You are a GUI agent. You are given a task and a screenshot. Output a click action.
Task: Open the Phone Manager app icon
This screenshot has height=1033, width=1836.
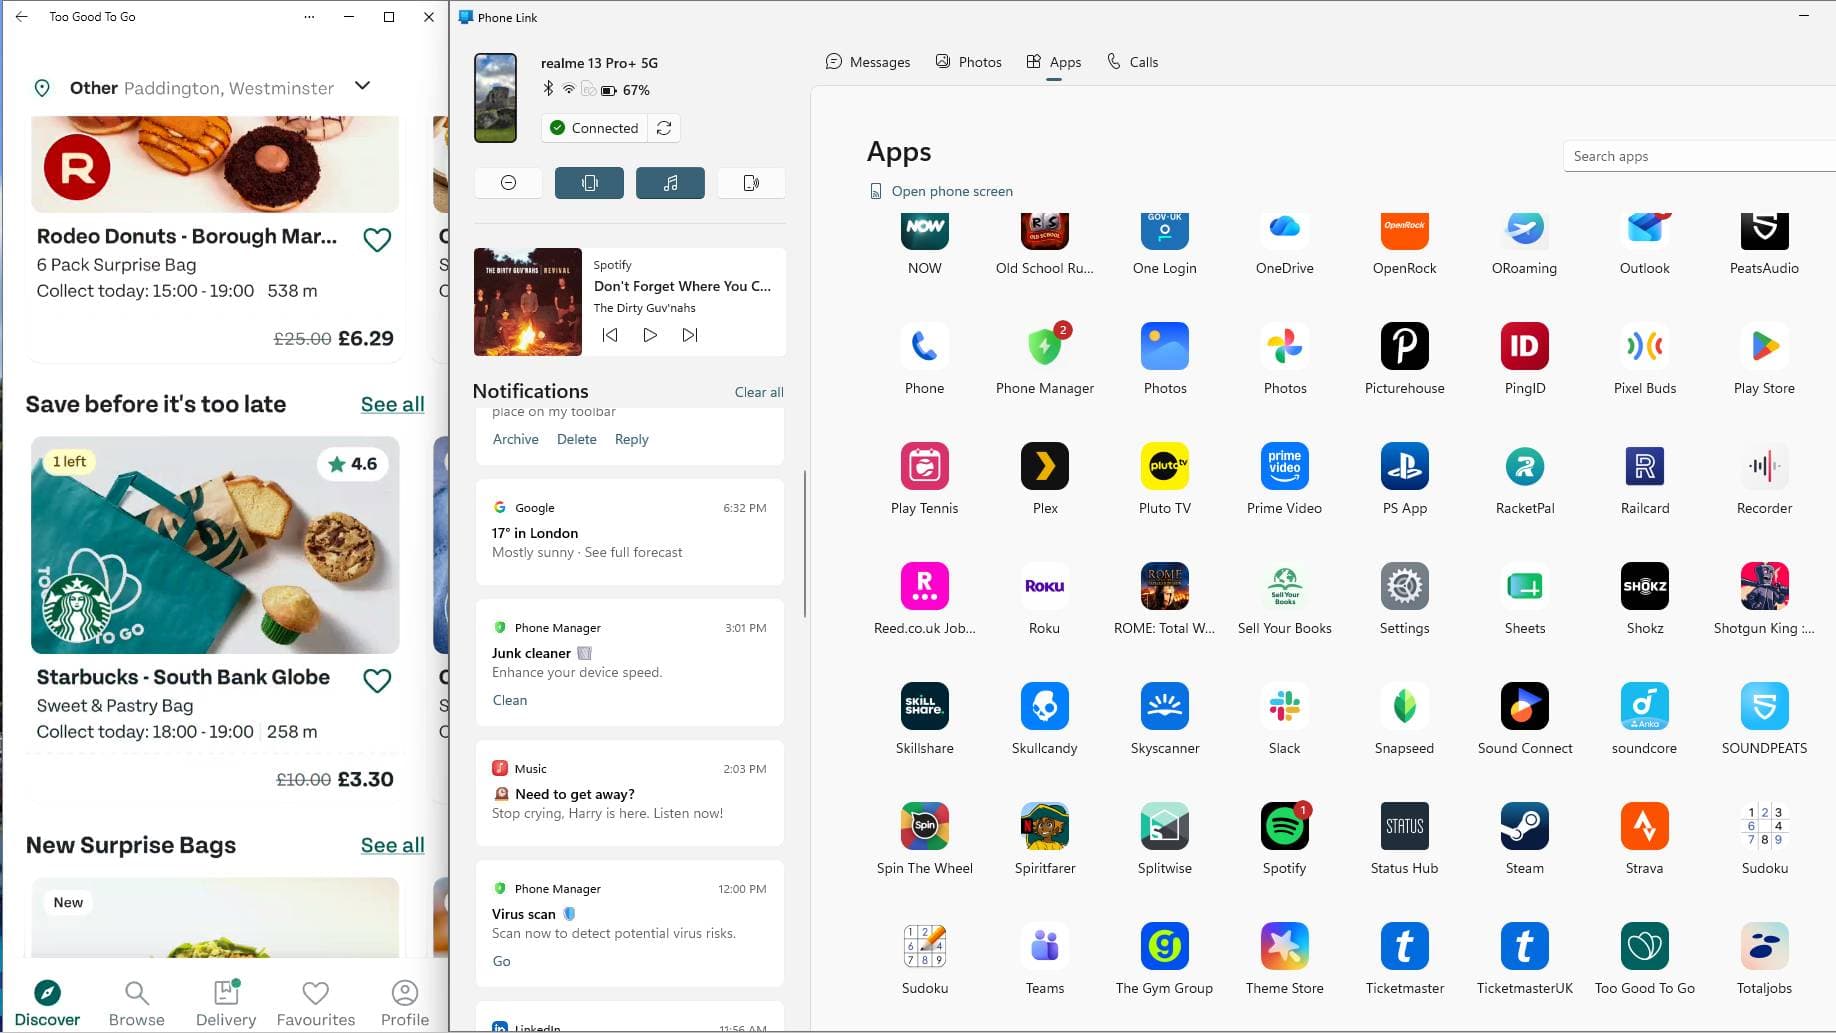coord(1044,346)
